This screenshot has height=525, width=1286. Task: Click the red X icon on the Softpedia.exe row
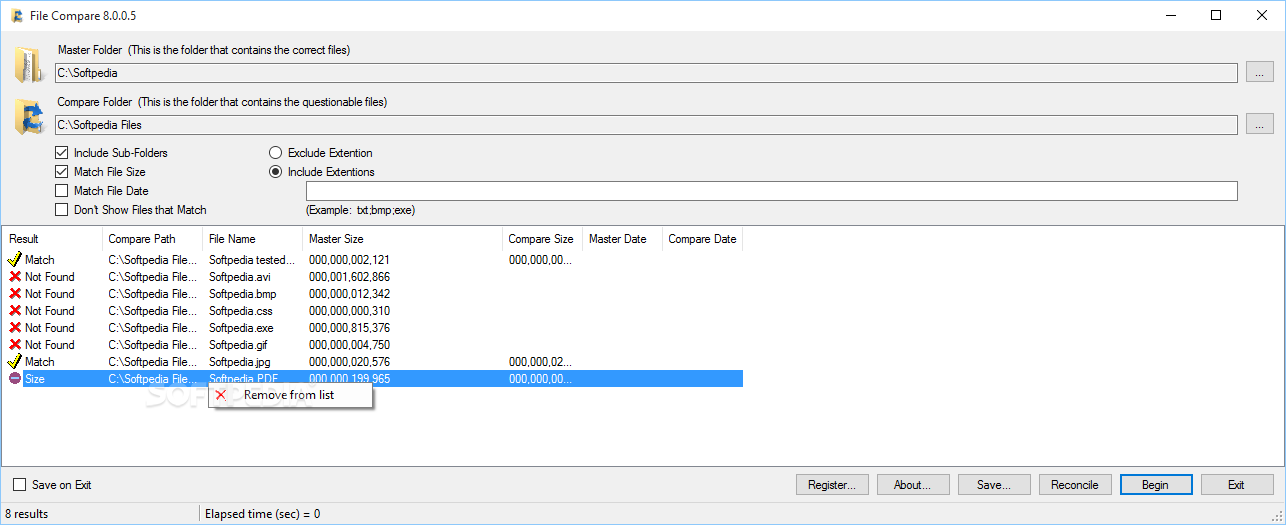click(x=15, y=328)
